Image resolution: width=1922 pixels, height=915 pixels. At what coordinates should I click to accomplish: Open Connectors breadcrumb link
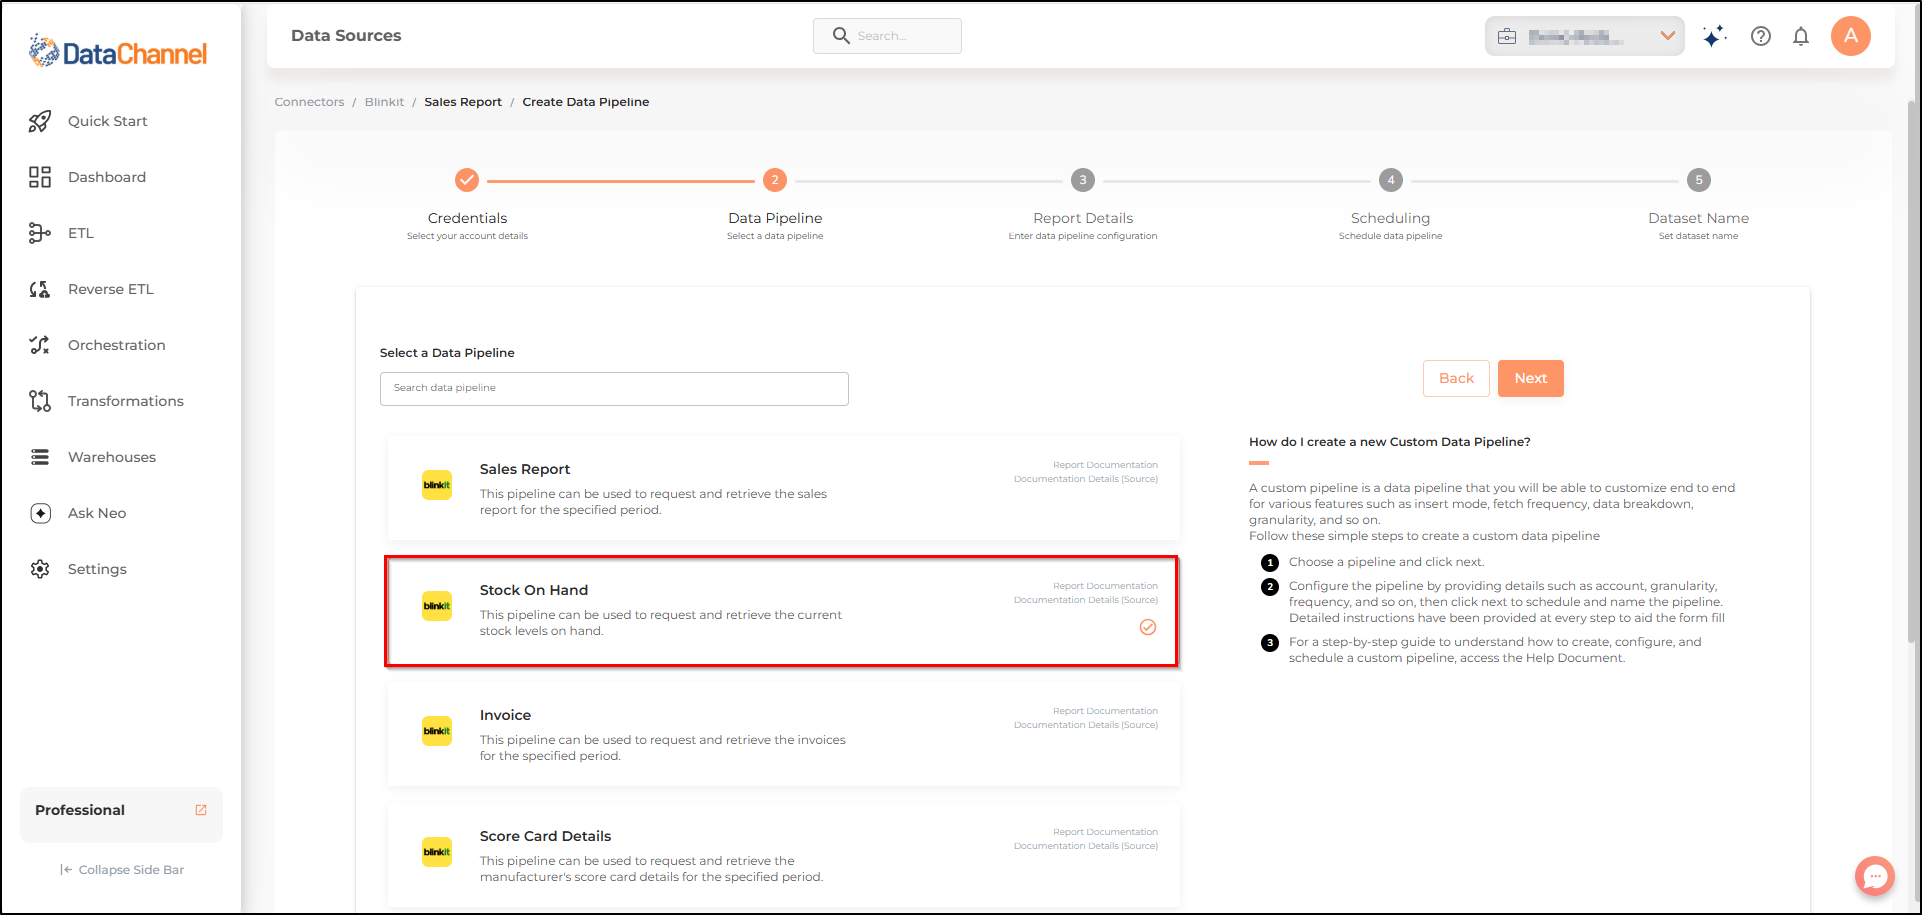click(309, 102)
